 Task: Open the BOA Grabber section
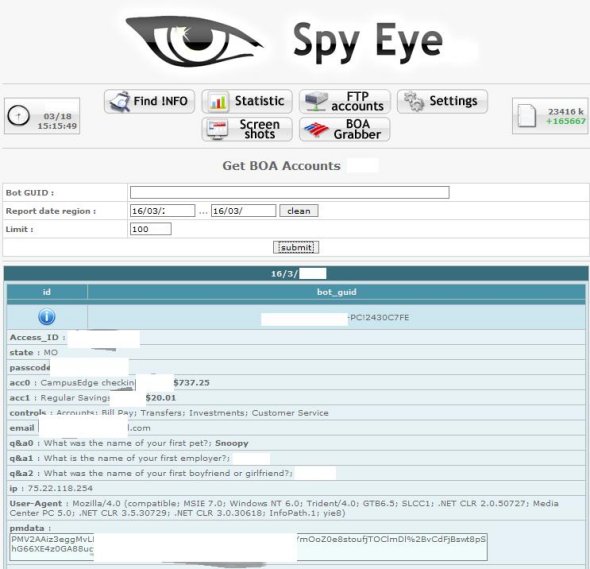tap(345, 129)
